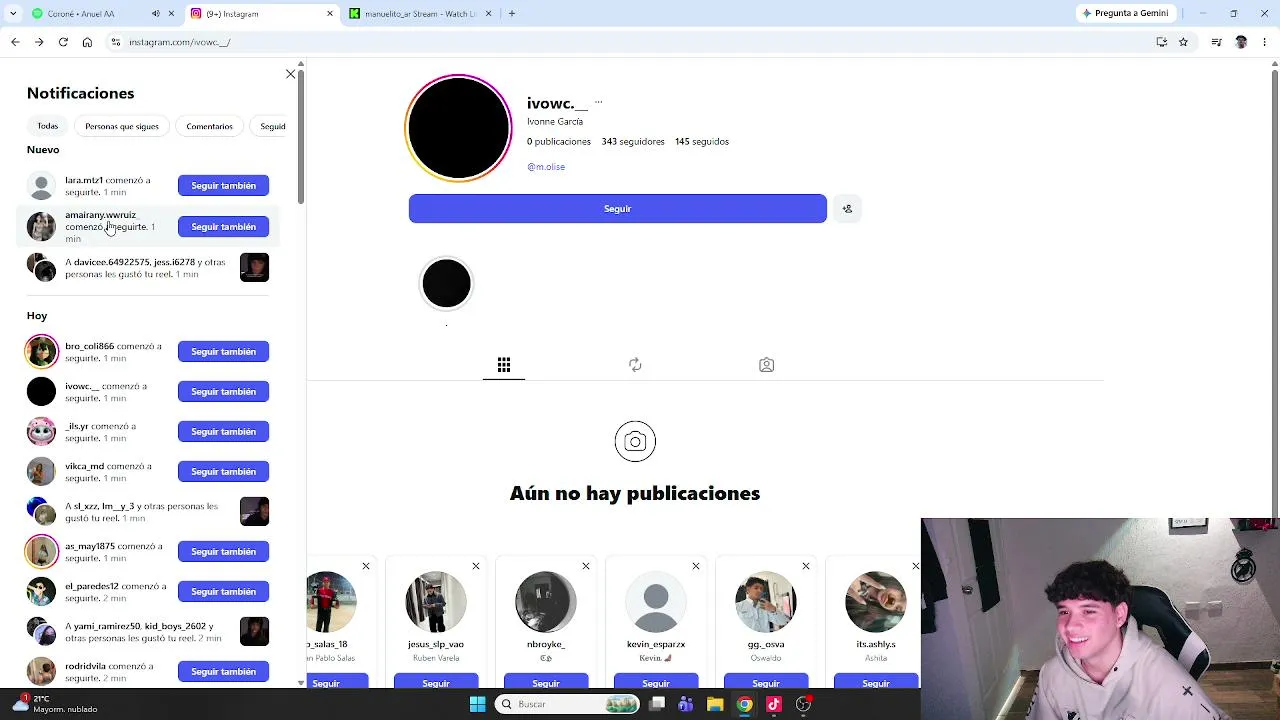Open the media controls icon in Chrome toolbar
The image size is (1280, 720).
(1216, 42)
